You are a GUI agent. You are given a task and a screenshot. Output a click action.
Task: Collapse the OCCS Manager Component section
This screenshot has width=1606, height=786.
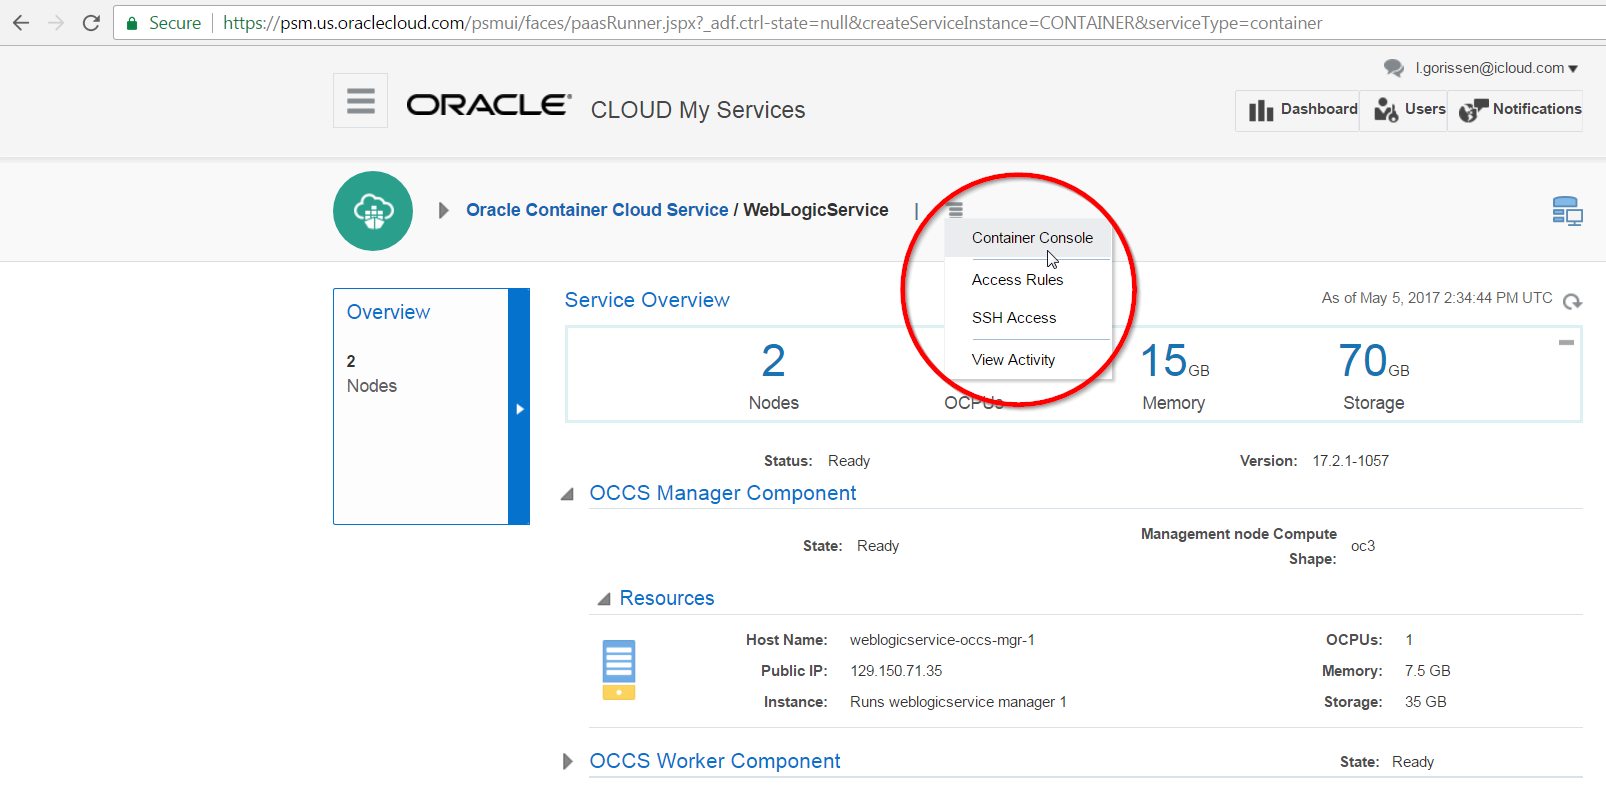[x=567, y=494]
